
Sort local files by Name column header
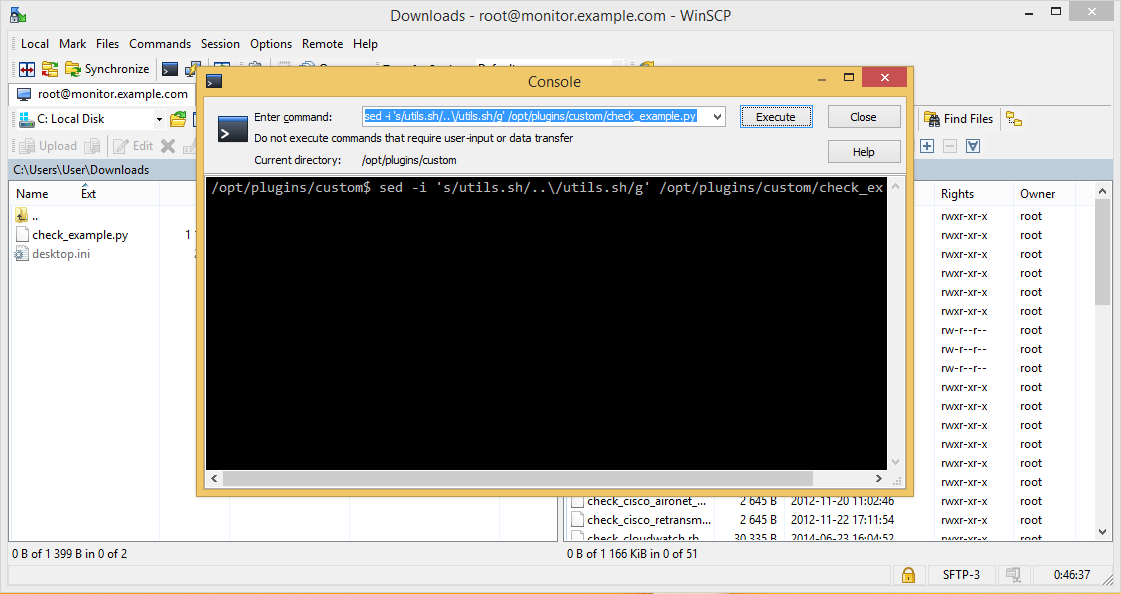(32, 194)
